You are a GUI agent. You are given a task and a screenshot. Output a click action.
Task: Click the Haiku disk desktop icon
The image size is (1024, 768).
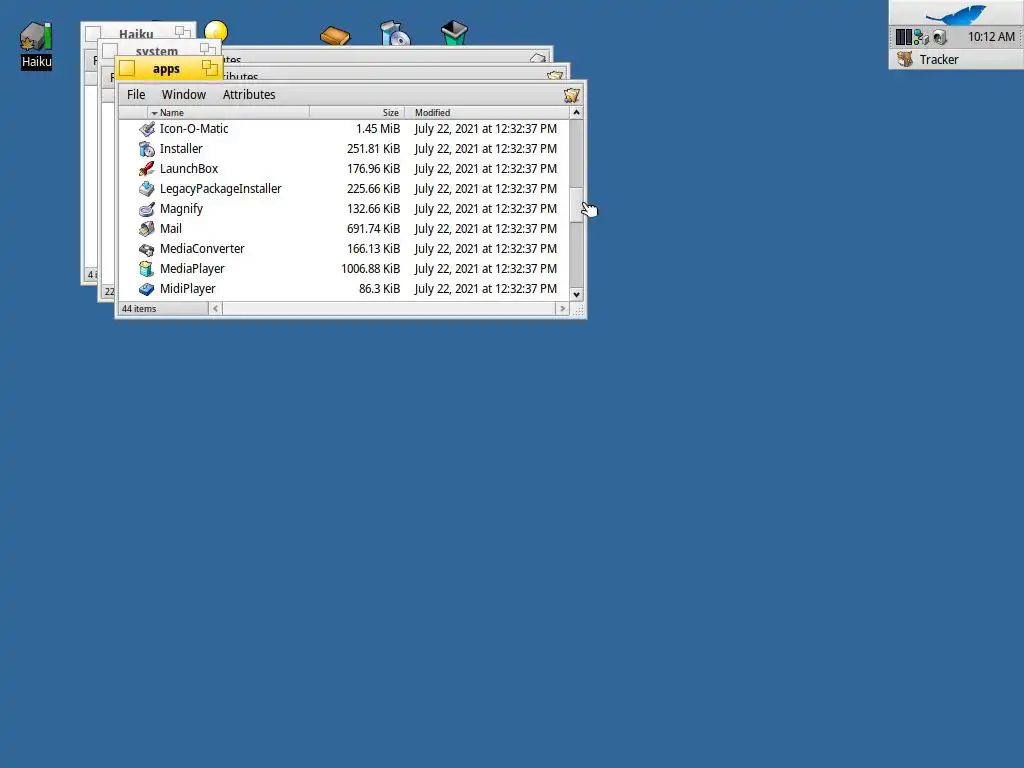36,36
